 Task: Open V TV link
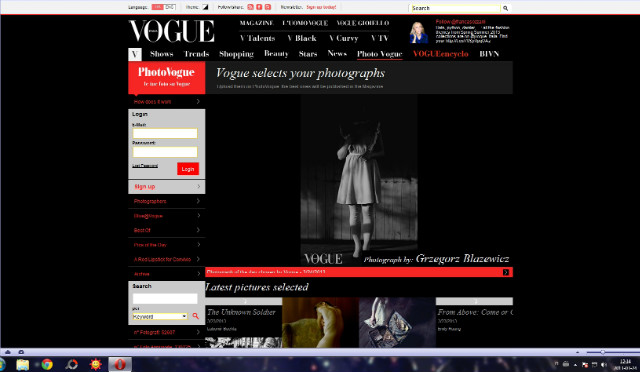380,38
